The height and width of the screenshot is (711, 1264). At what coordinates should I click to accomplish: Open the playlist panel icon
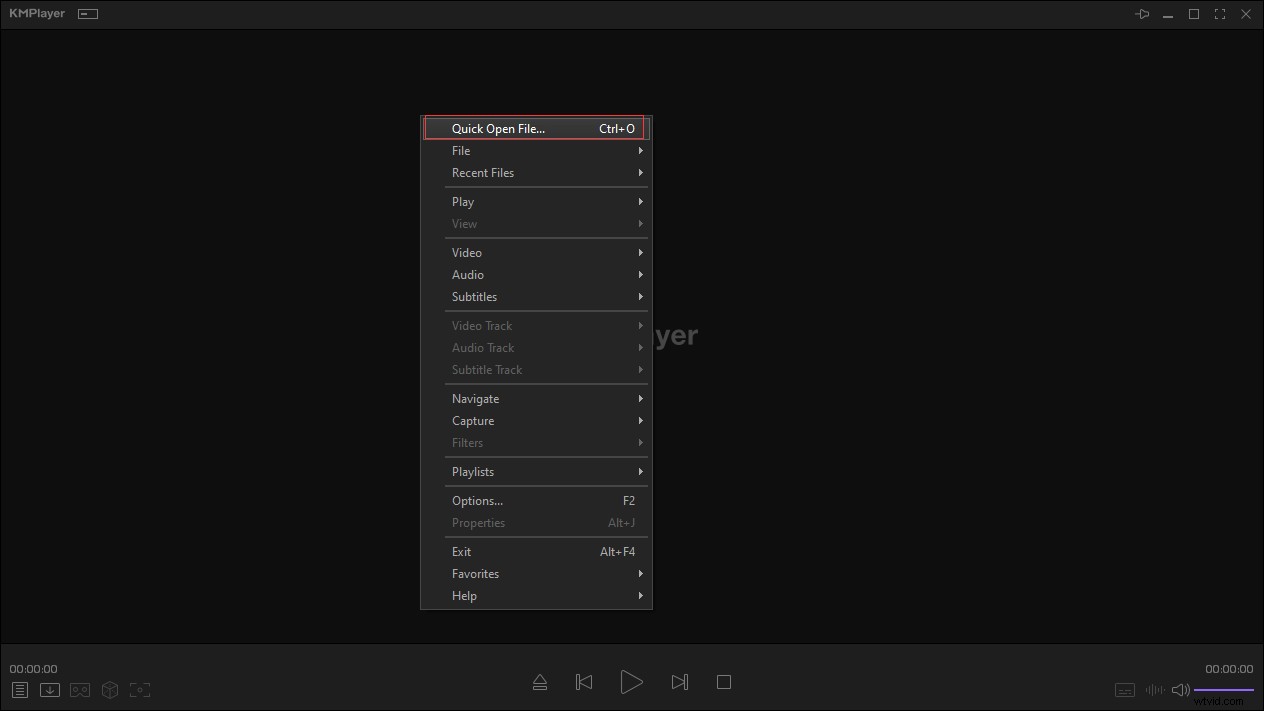(x=20, y=690)
